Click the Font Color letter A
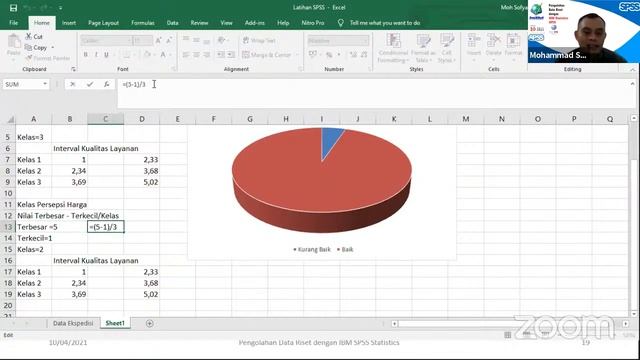The width and height of the screenshot is (640, 360). coord(163,55)
